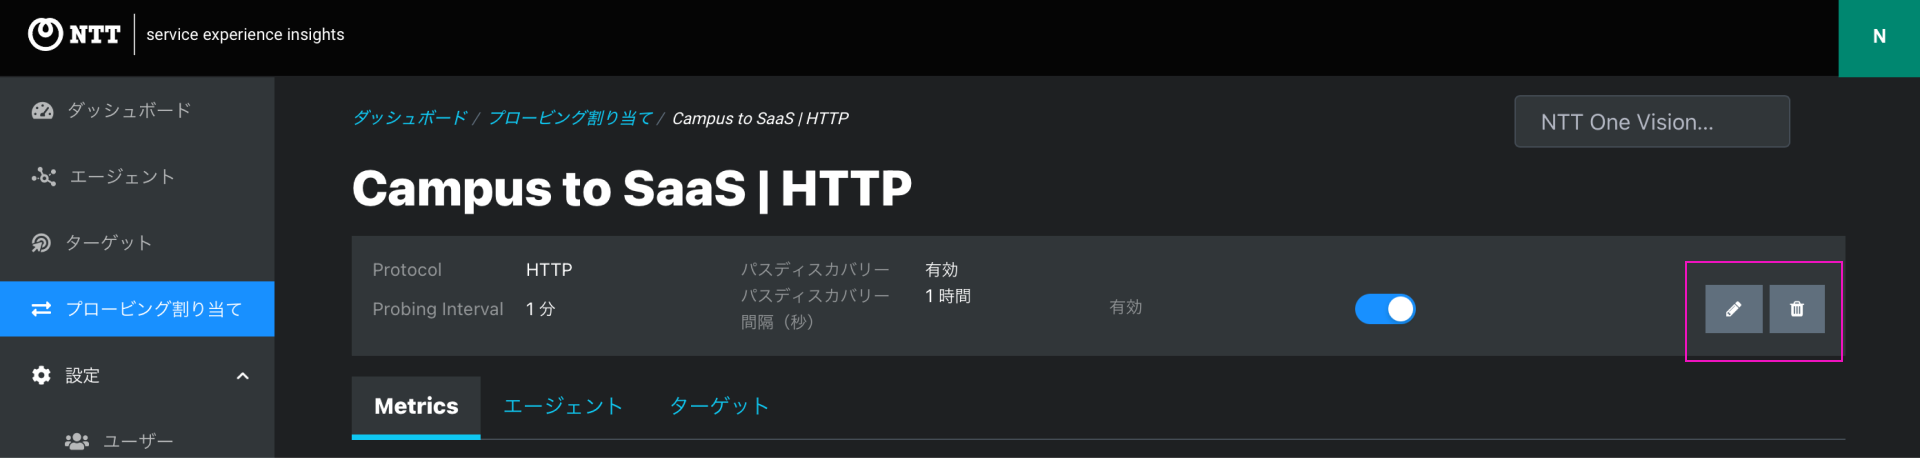Click the settings gear icon
Image resolution: width=1920 pixels, height=458 pixels.
coord(41,375)
